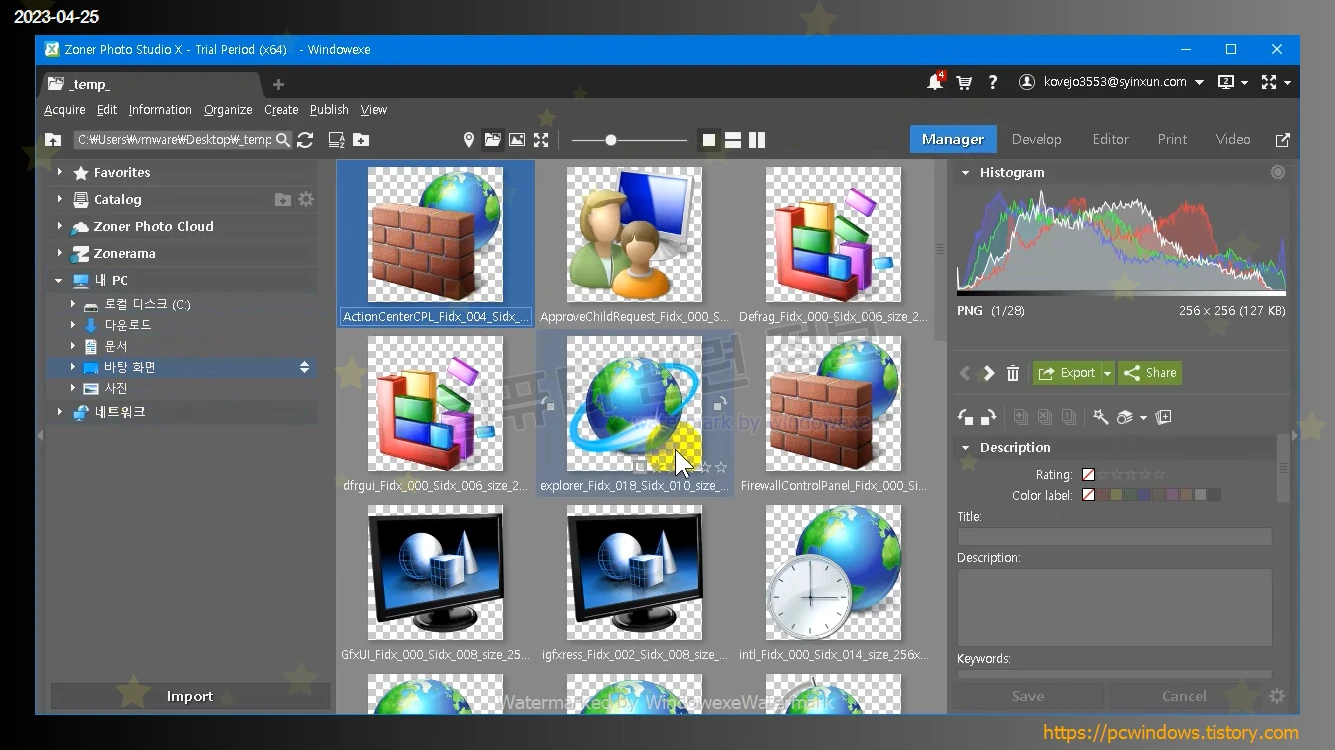The width and height of the screenshot is (1335, 750).
Task: Open the Export dropdown arrow
Action: pos(1107,373)
